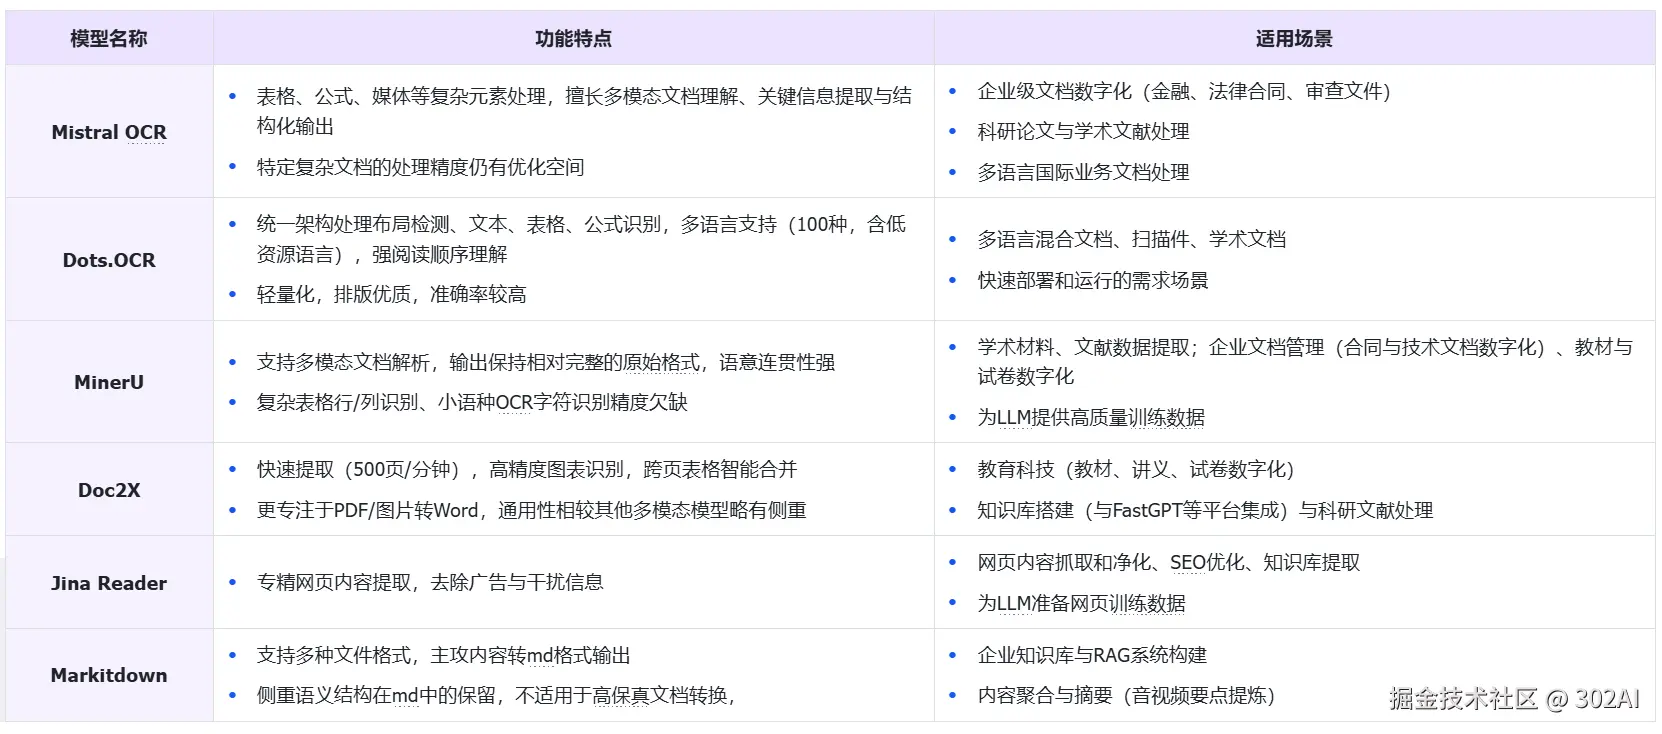Click the bullet starting 学术材料、文献数据提取
1662x734 pixels.
coord(1305,361)
